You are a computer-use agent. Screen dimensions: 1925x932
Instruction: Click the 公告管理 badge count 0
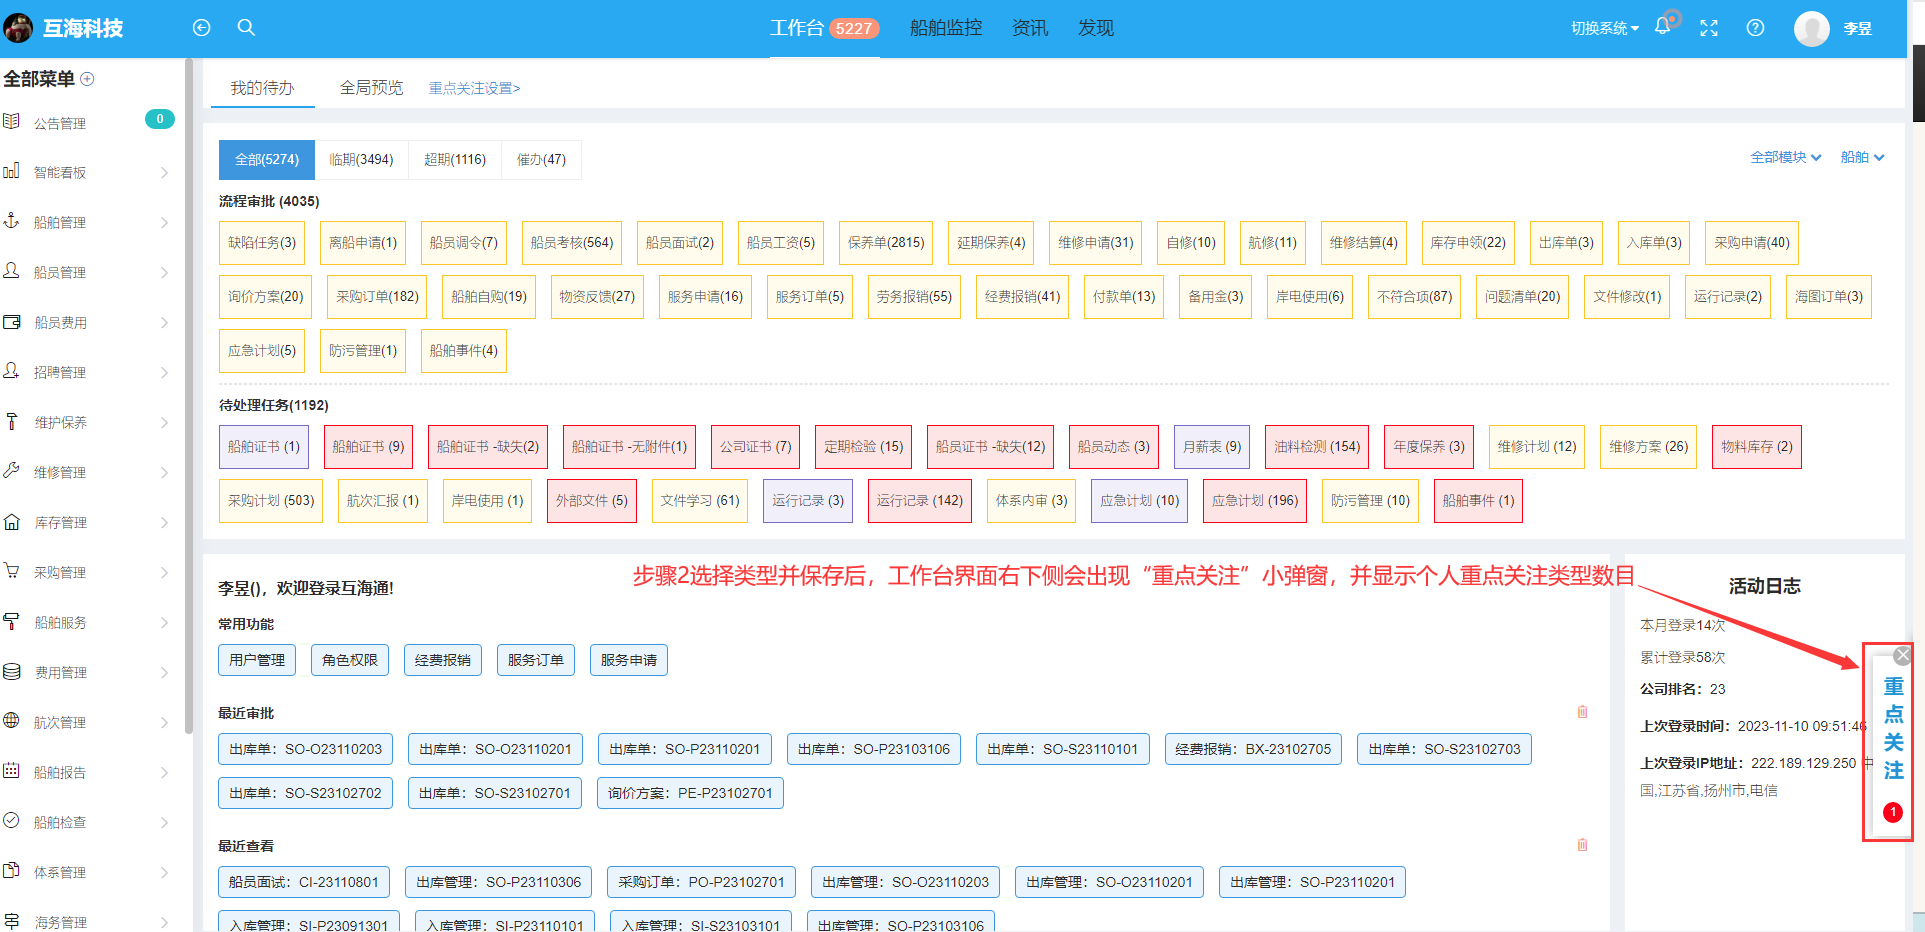[x=160, y=119]
